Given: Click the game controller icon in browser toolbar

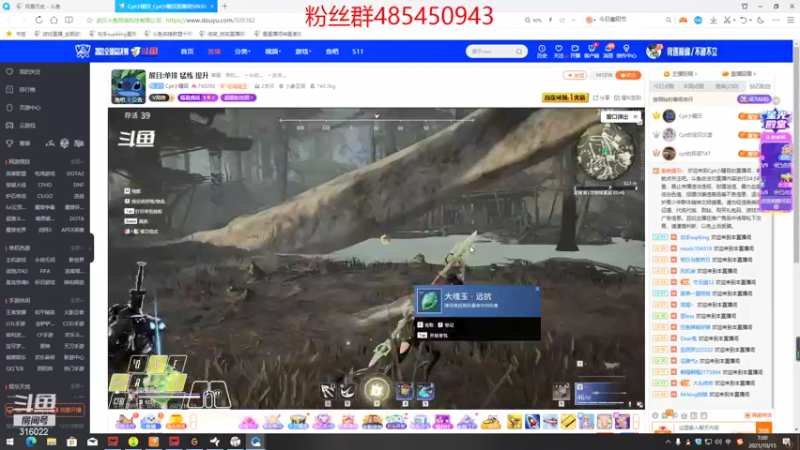Looking at the screenshot, I should 683,20.
